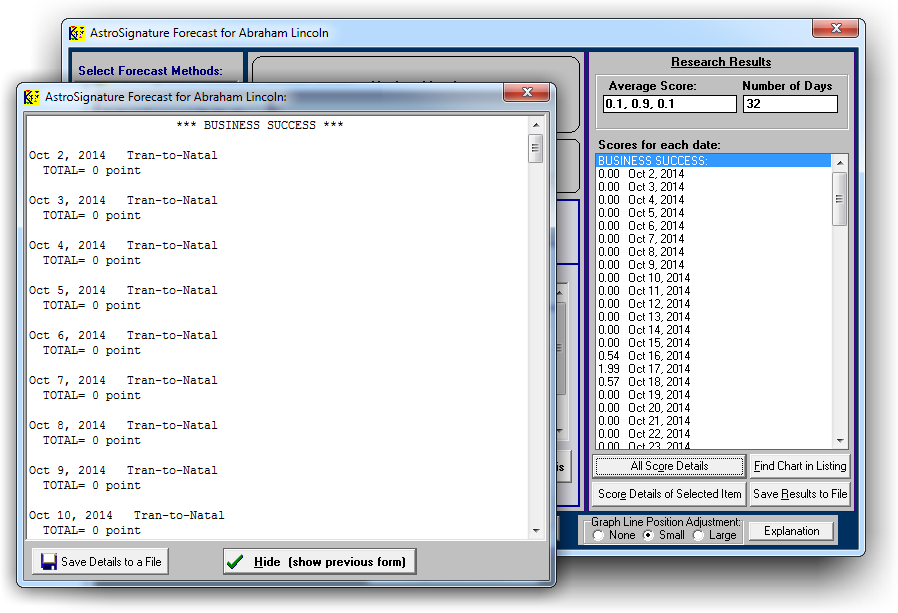898x613 pixels.
Task: Save Details to a File
Action: tap(101, 561)
